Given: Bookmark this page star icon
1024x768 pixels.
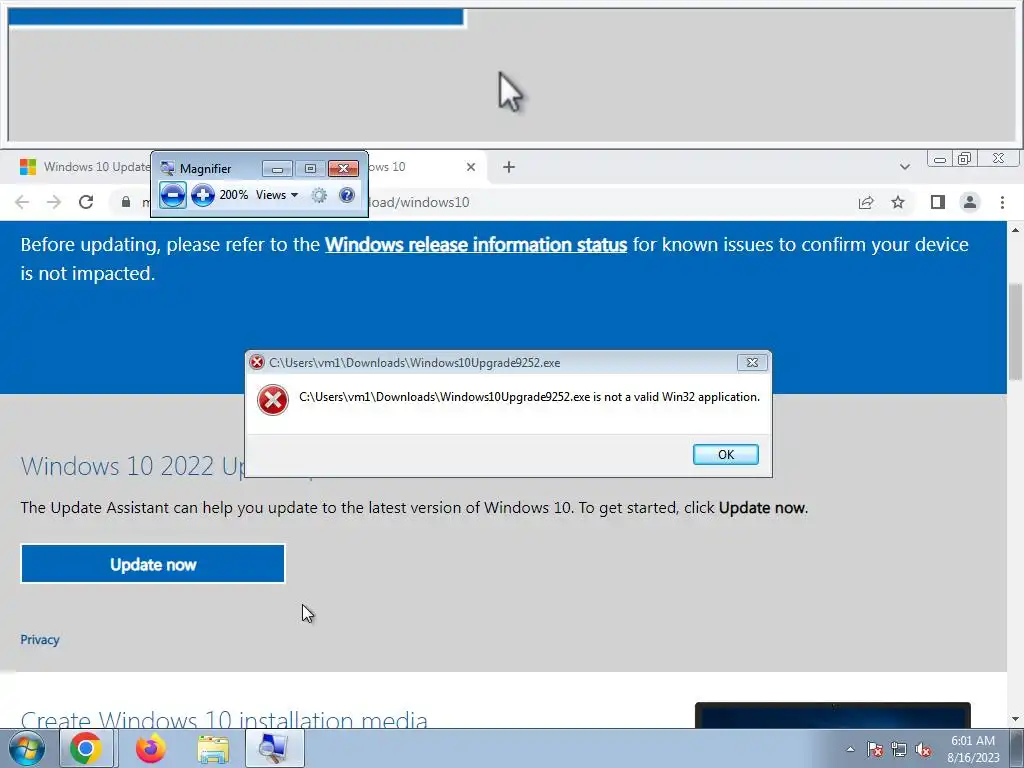Looking at the screenshot, I should 898,202.
